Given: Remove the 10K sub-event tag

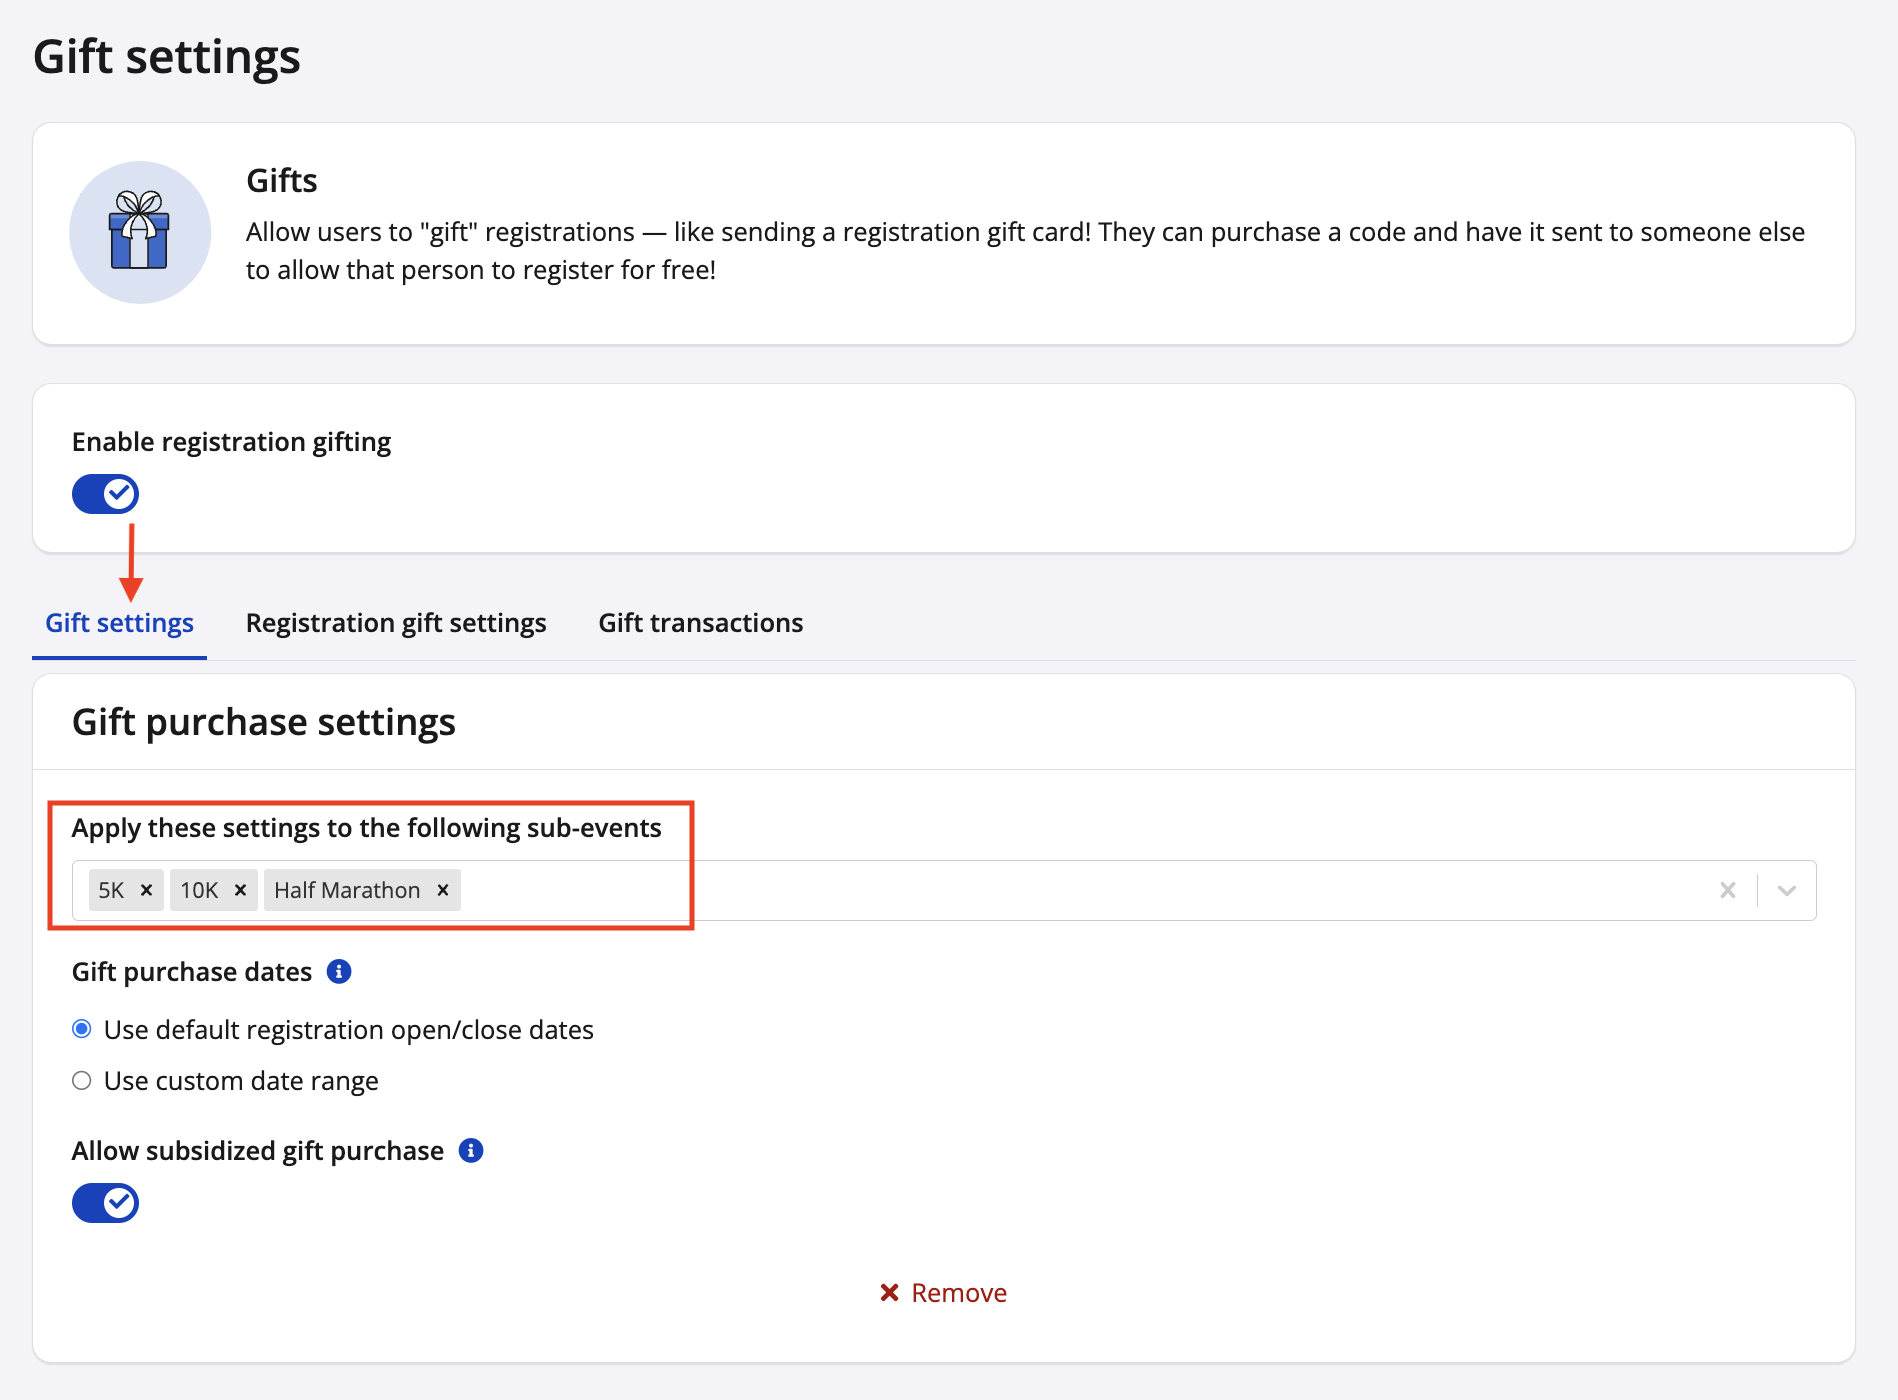Looking at the screenshot, I should pos(240,890).
